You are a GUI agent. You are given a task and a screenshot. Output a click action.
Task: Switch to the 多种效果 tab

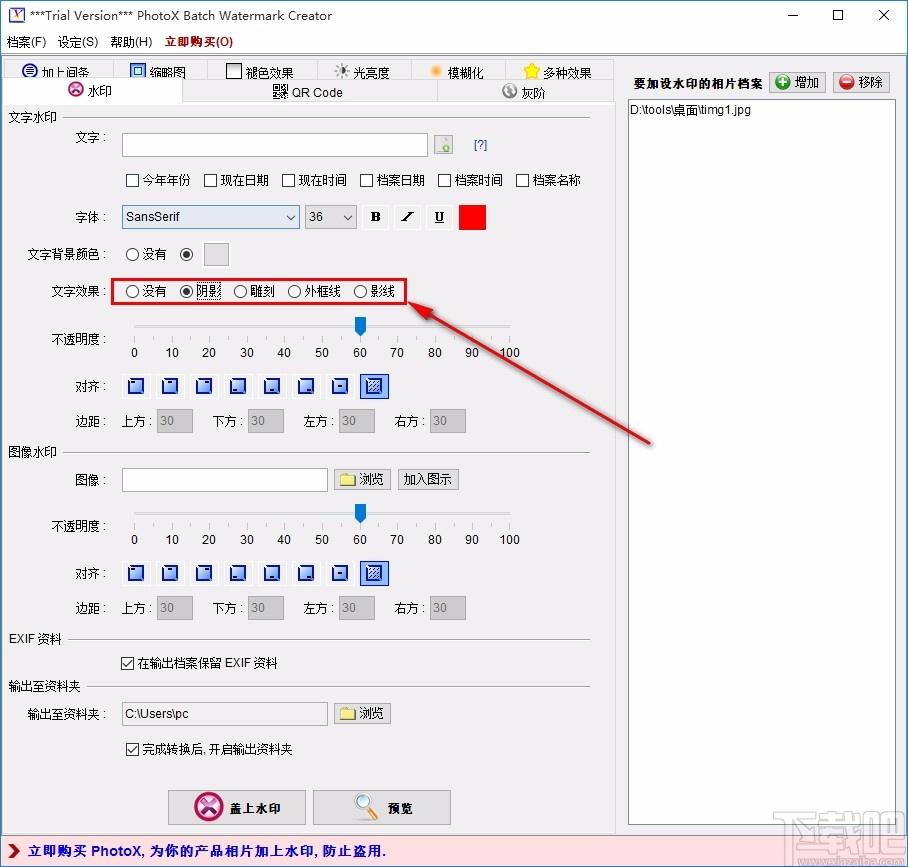coord(558,72)
